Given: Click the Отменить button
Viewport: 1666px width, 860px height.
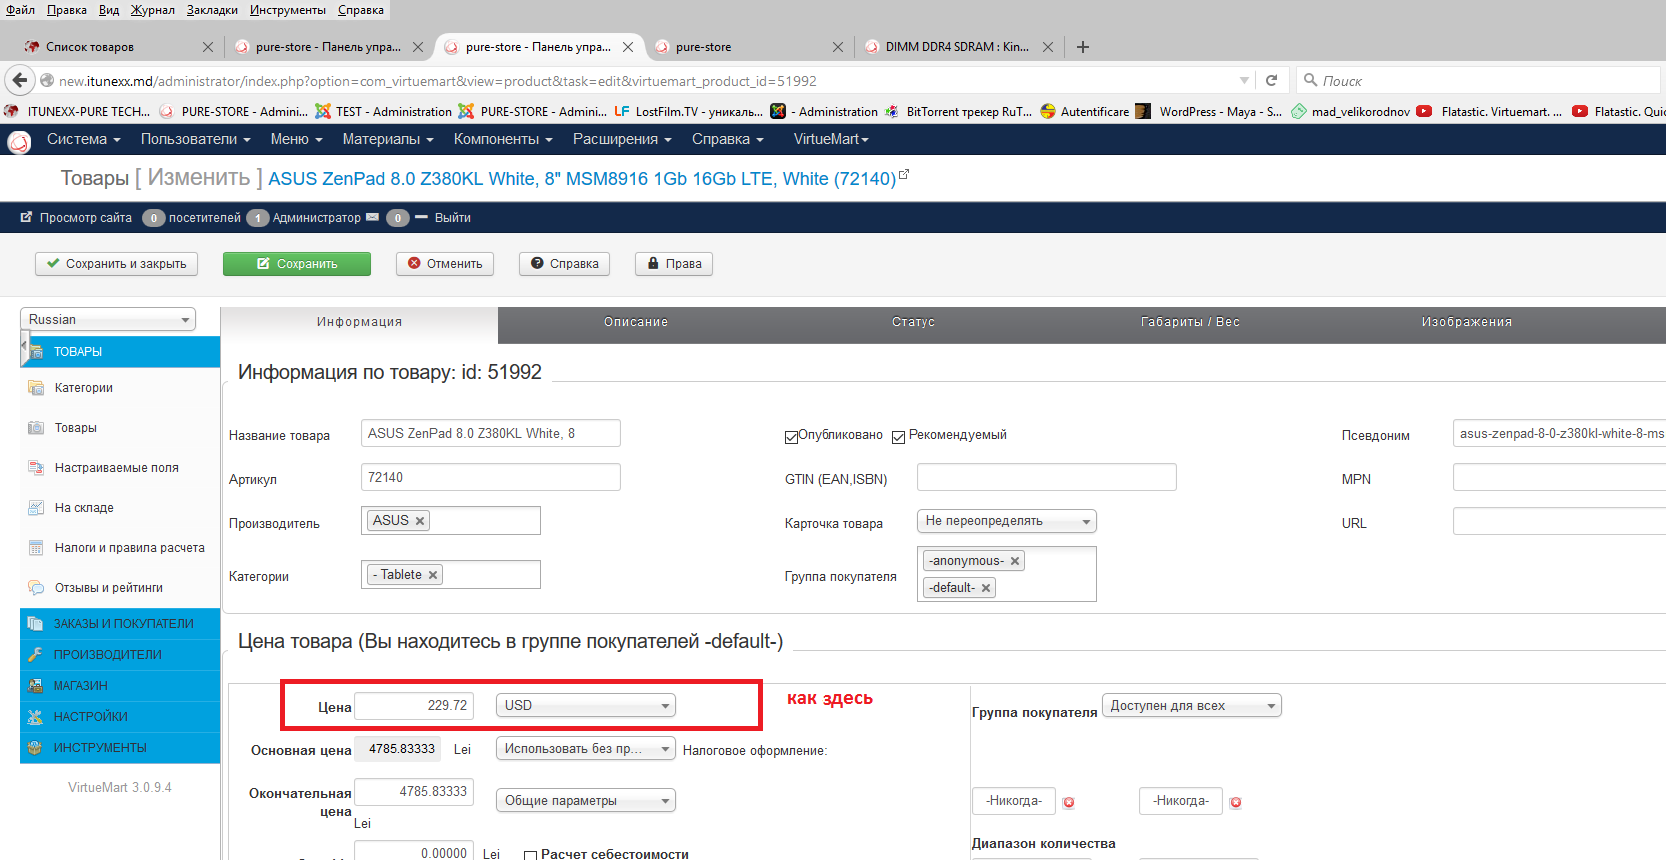Looking at the screenshot, I should (445, 264).
